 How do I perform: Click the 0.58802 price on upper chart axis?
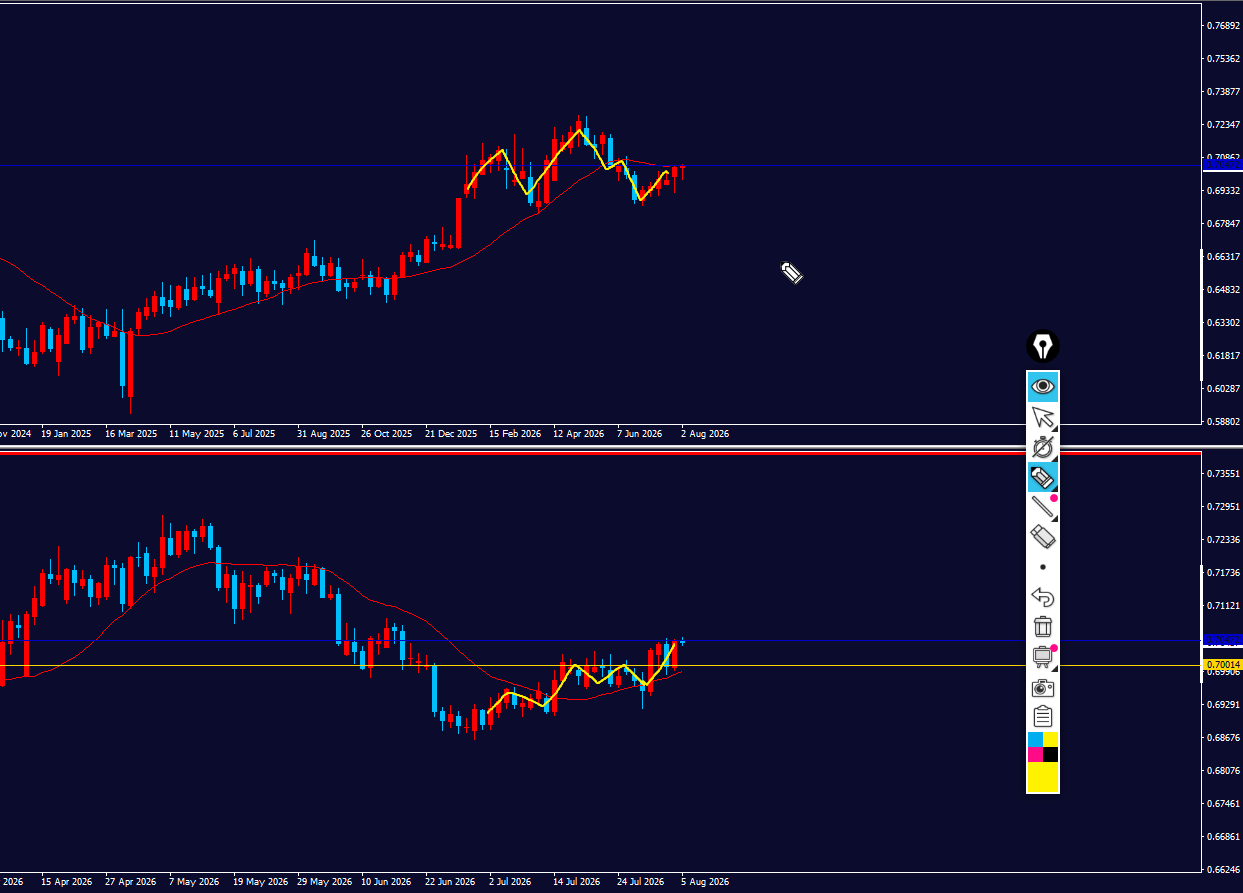click(1224, 421)
